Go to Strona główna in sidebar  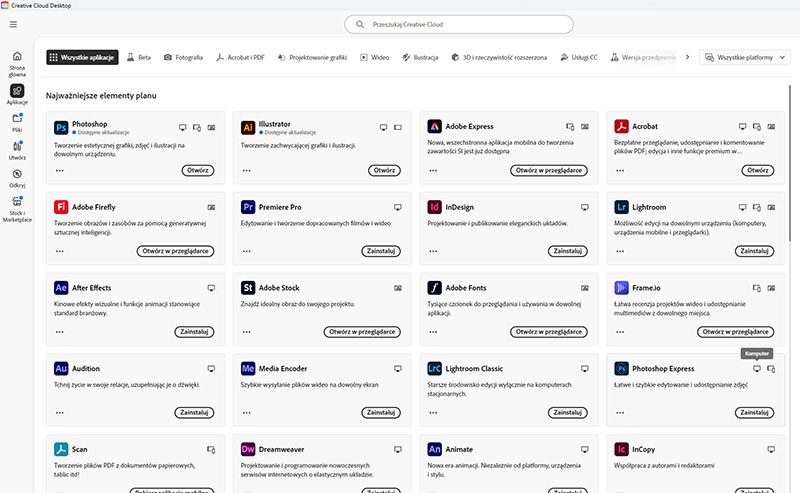pos(17,64)
